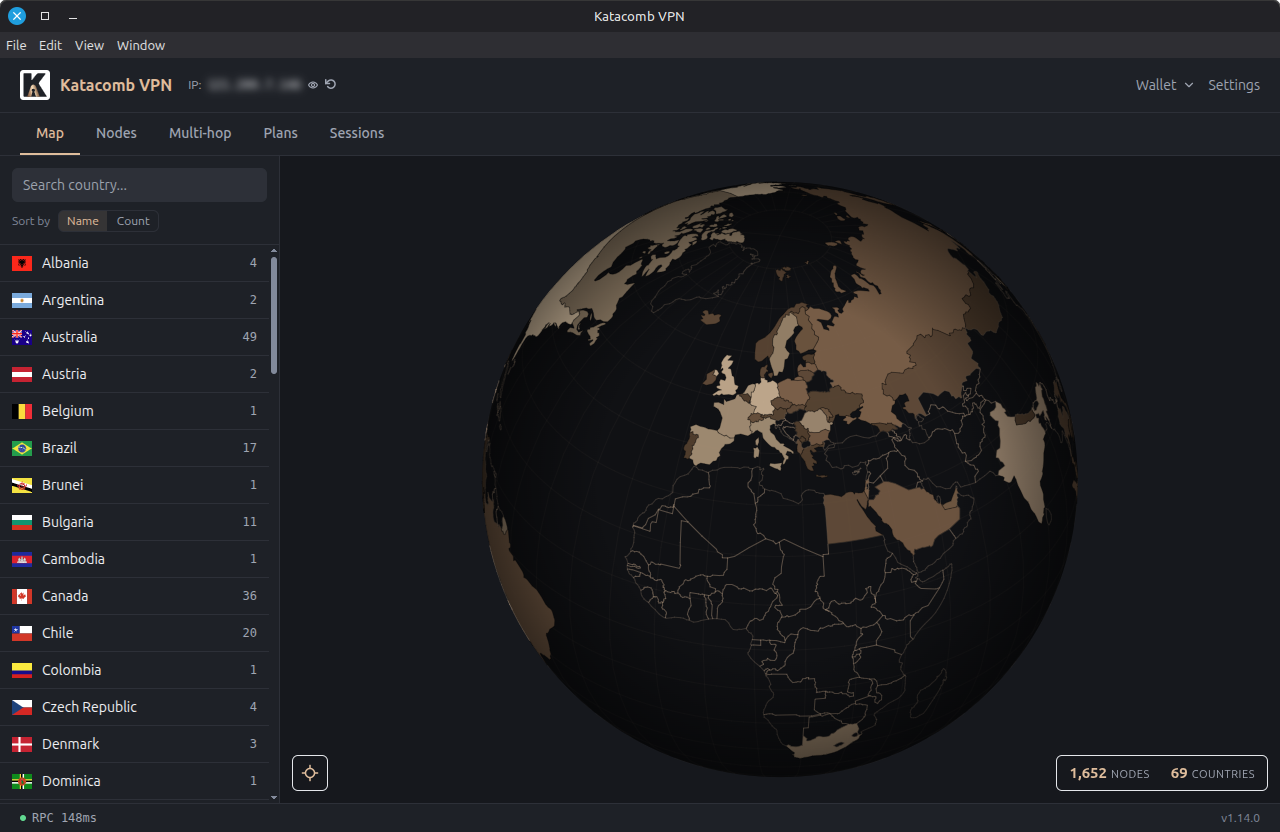Viewport: 1280px width, 832px height.
Task: Click the Australia flag icon
Action: point(22,337)
